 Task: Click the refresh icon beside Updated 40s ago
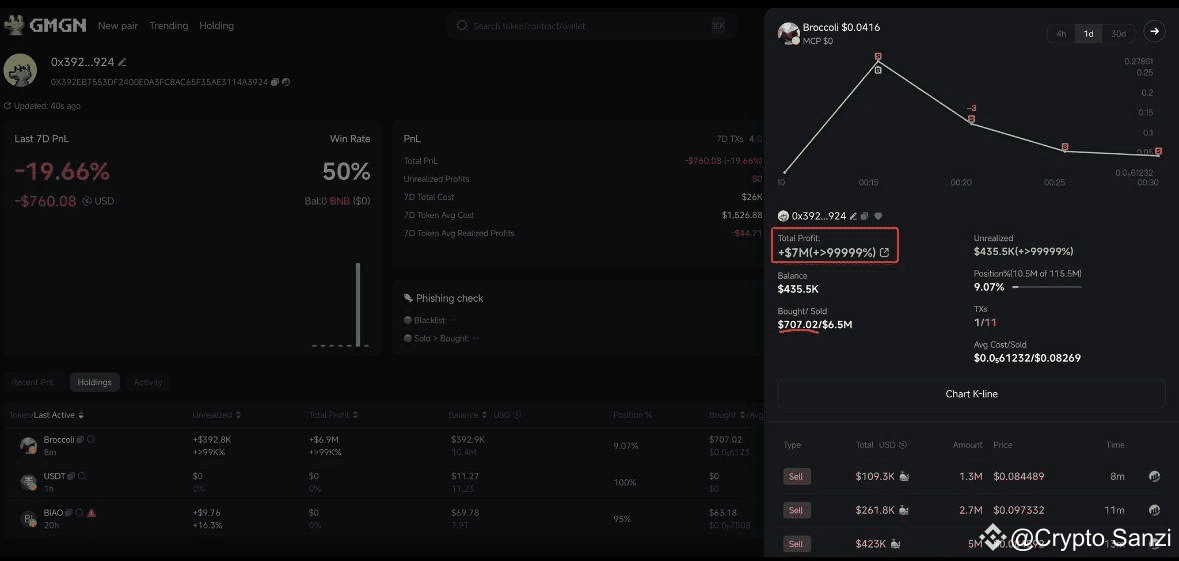[x=8, y=106]
